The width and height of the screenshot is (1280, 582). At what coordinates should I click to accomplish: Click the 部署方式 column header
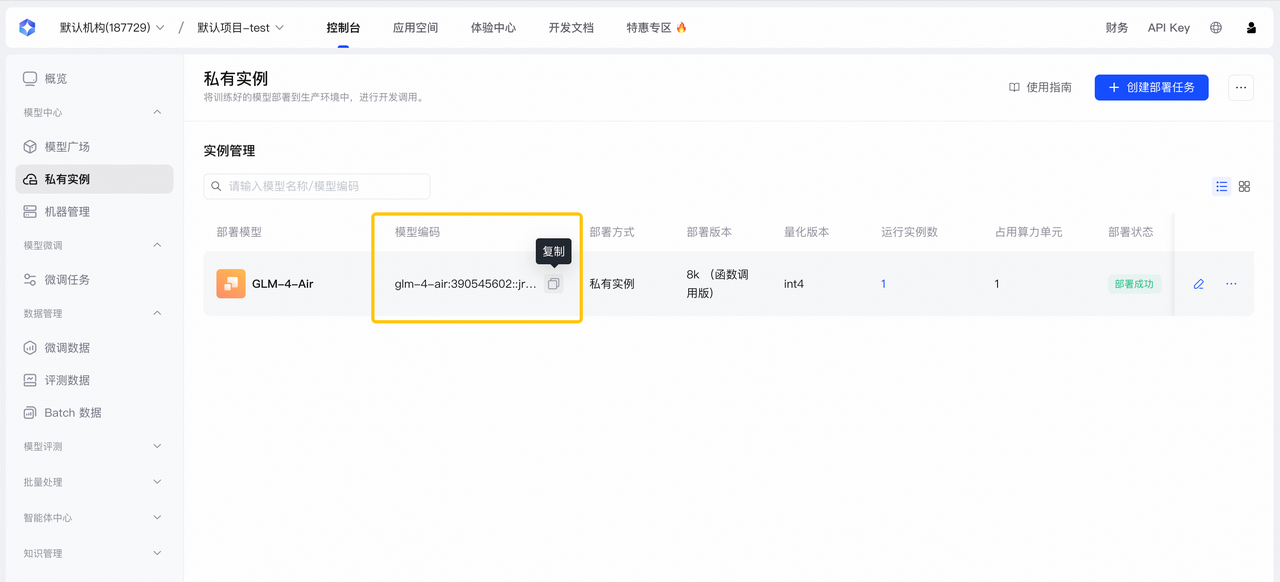pyautogui.click(x=612, y=232)
